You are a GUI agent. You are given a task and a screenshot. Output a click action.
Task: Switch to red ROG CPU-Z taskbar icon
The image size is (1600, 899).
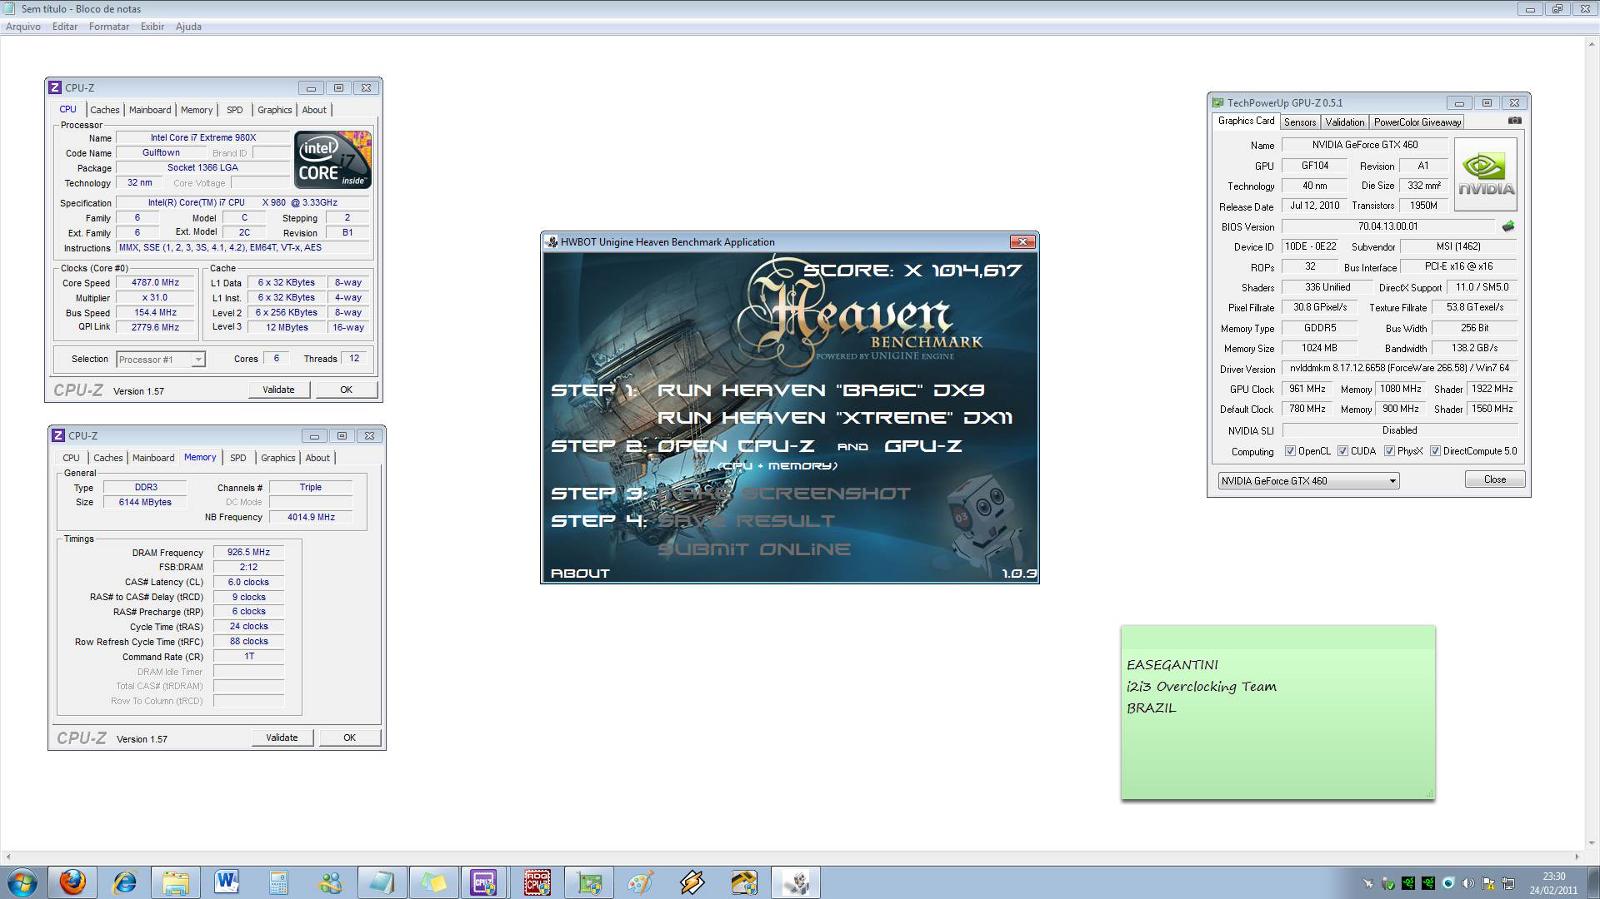coord(537,882)
